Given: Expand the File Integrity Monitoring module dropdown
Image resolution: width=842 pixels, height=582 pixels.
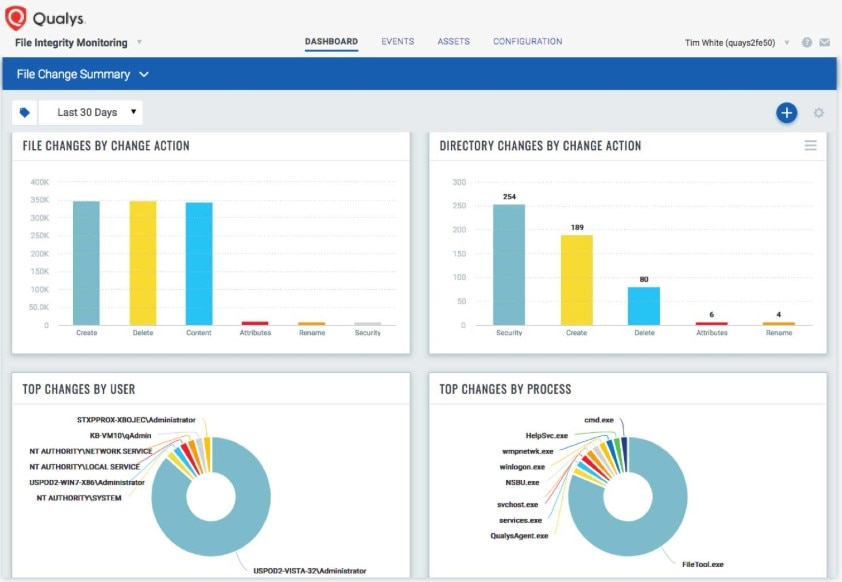Looking at the screenshot, I should click(140, 42).
